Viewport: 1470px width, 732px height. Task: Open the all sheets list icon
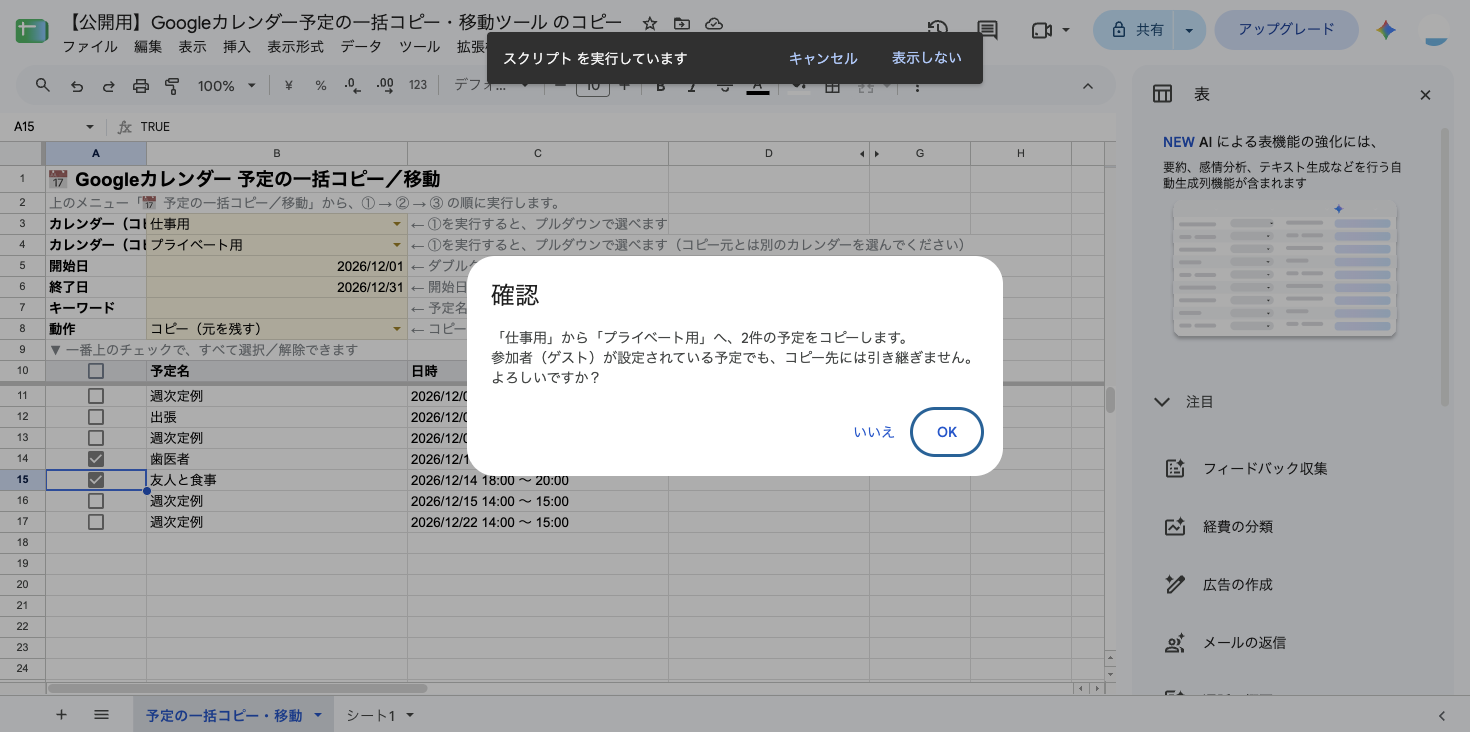[x=101, y=715]
